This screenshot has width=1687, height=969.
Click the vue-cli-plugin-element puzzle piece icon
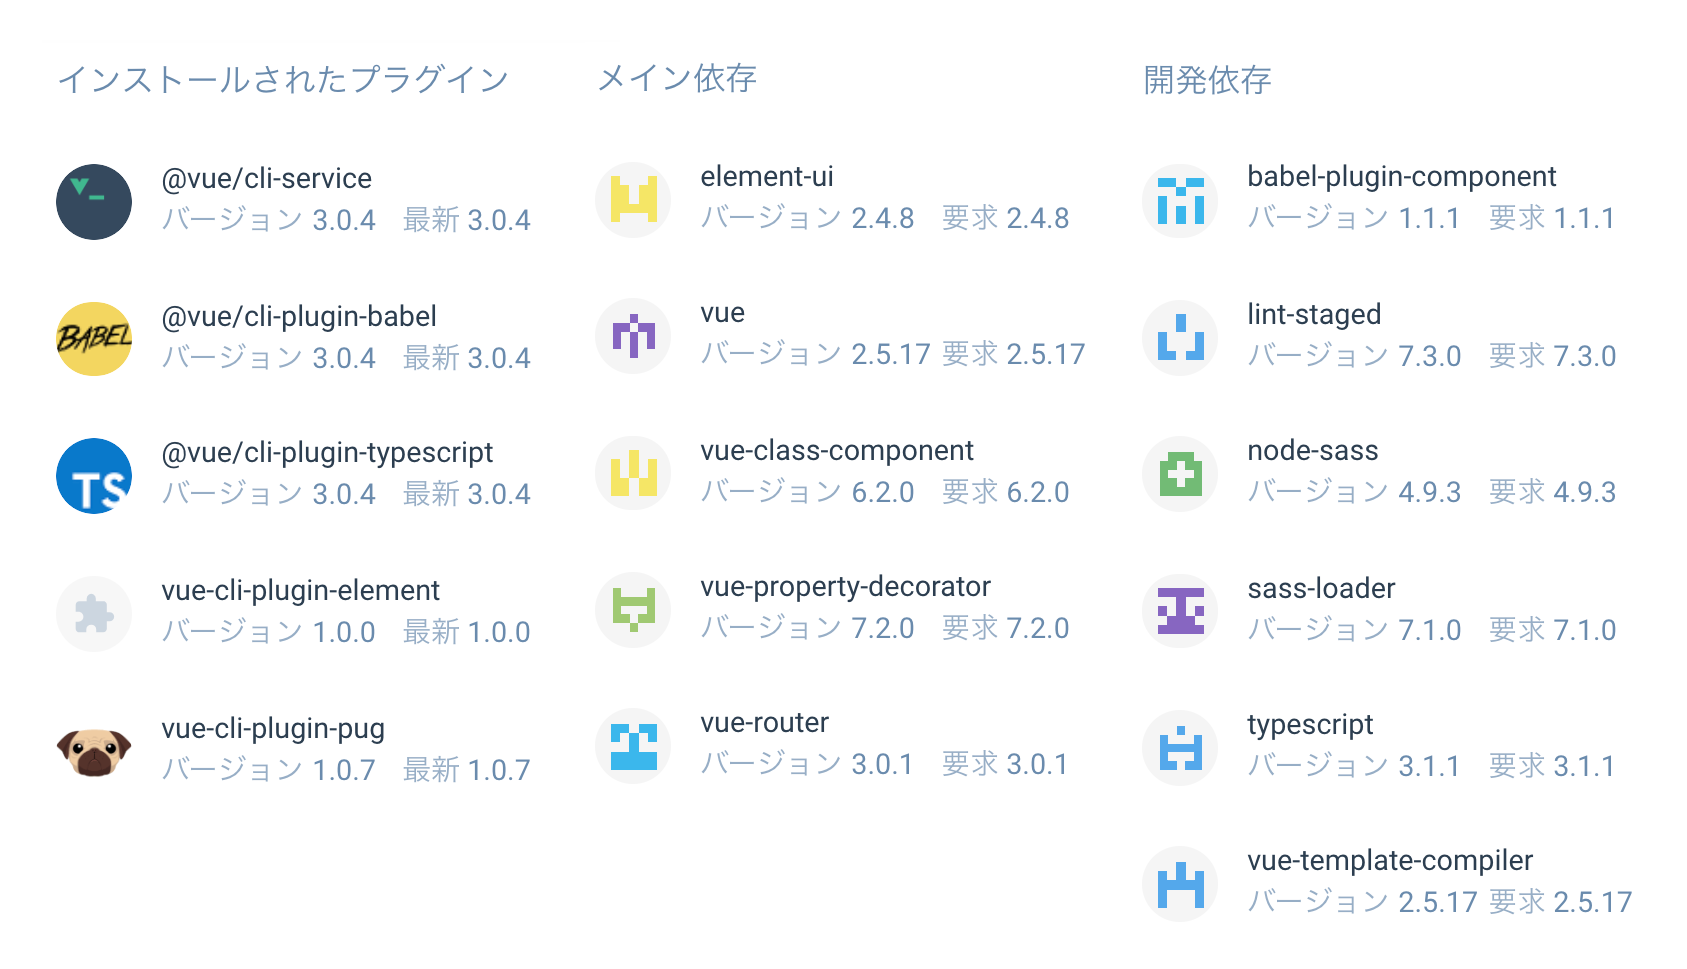pos(94,613)
